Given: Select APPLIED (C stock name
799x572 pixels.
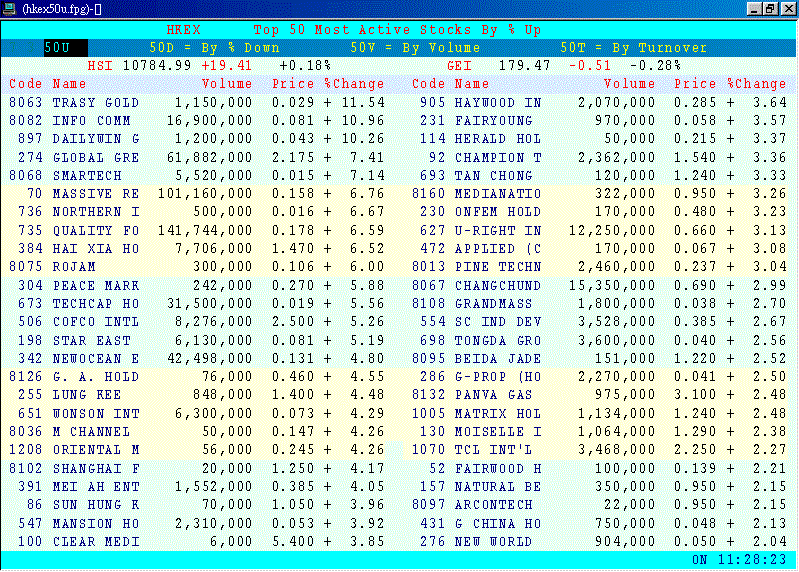Looking at the screenshot, I should click(498, 249).
